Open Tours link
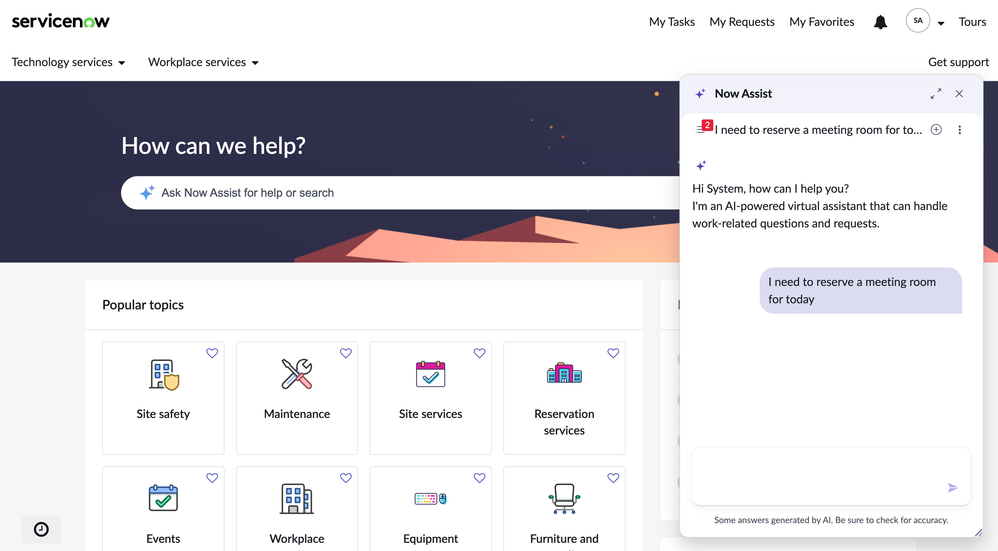998x551 pixels. tap(972, 22)
